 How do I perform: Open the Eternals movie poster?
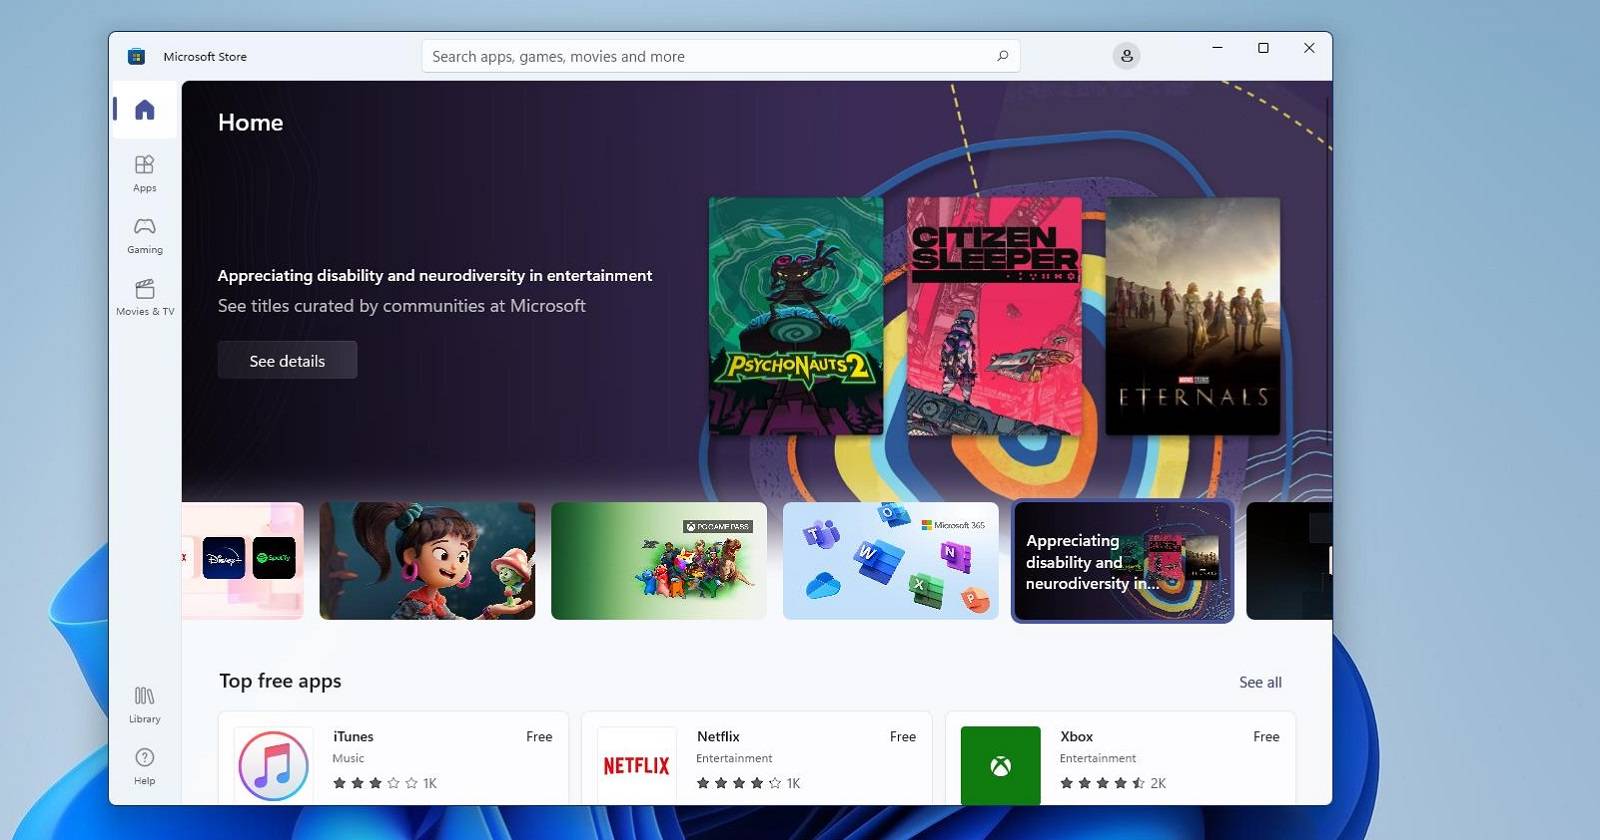tap(1192, 316)
